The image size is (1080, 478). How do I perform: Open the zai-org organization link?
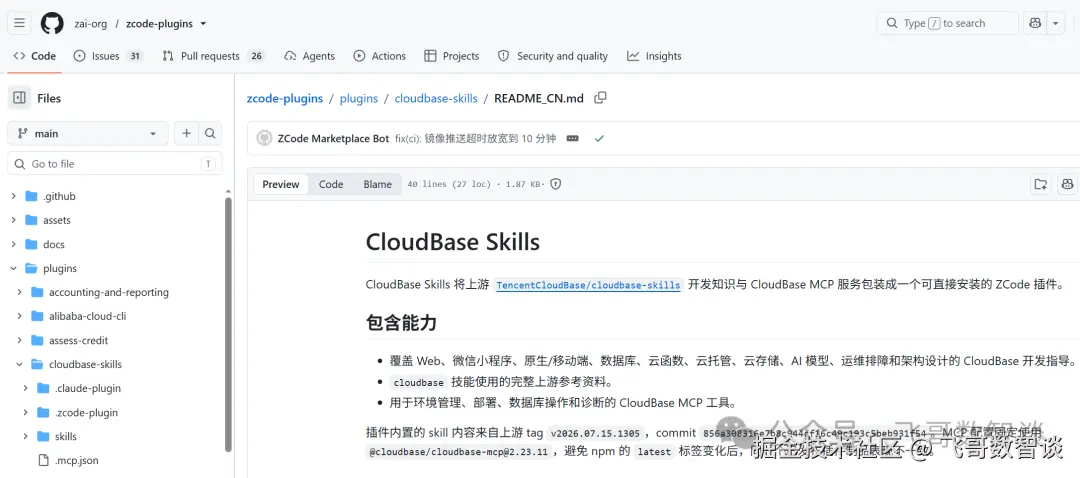tap(91, 23)
